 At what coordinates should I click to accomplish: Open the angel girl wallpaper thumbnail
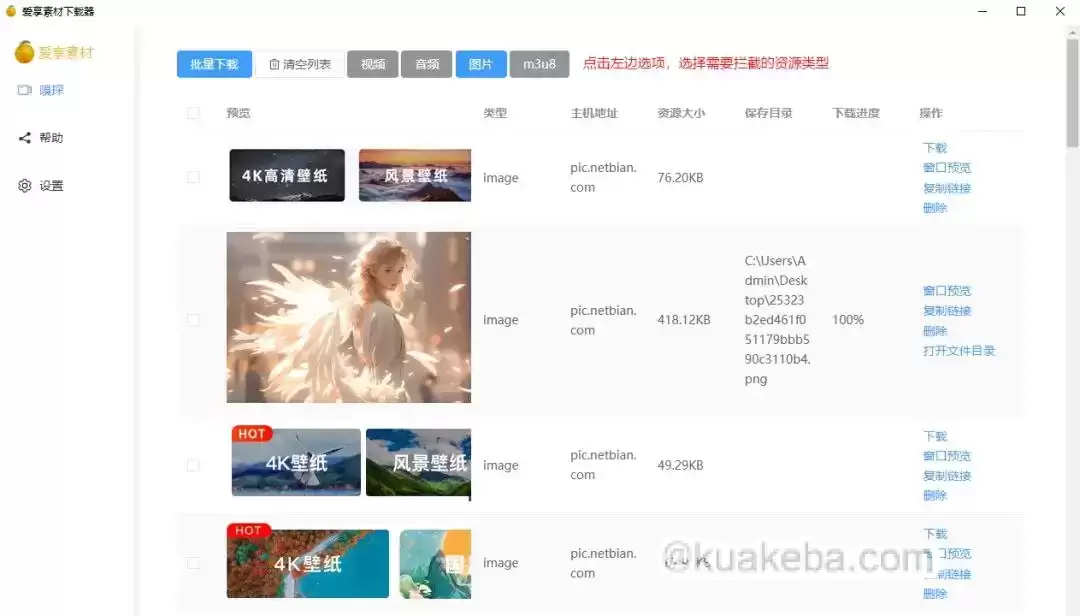click(x=348, y=320)
